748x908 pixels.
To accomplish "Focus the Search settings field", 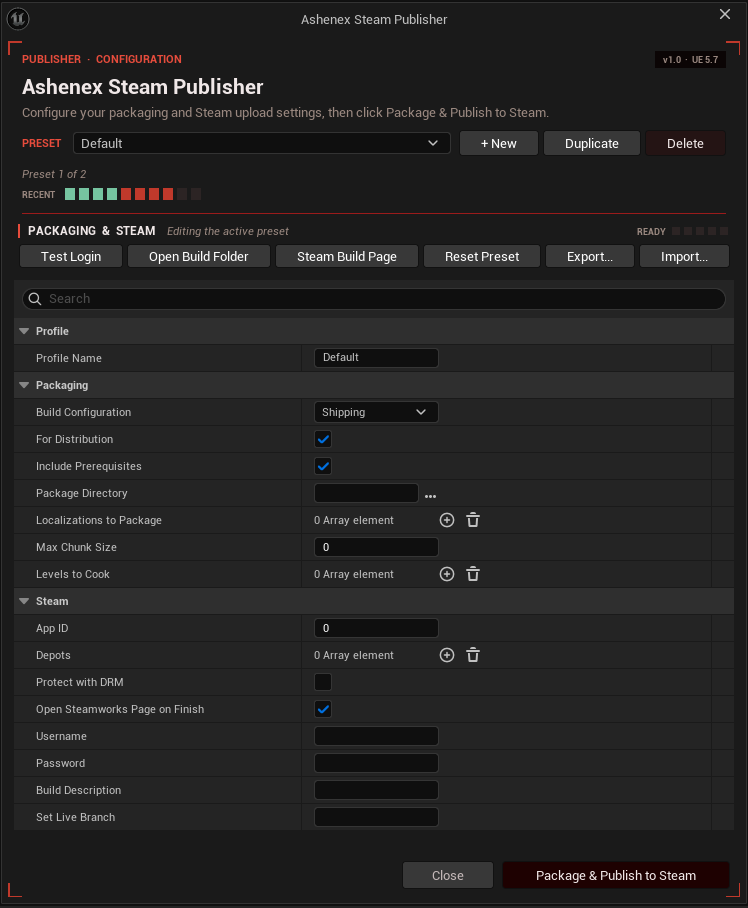I will [374, 299].
